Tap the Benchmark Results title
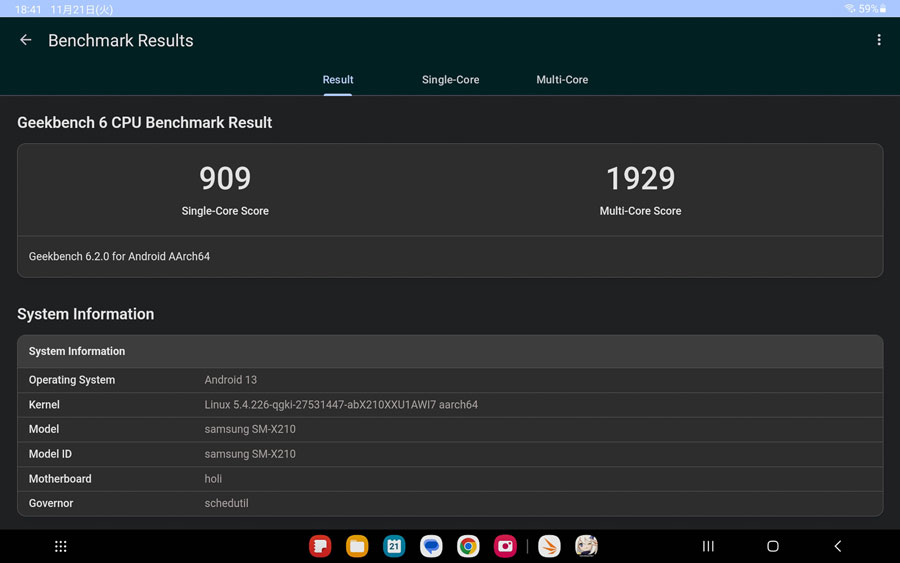Image resolution: width=900 pixels, height=563 pixels. [121, 40]
